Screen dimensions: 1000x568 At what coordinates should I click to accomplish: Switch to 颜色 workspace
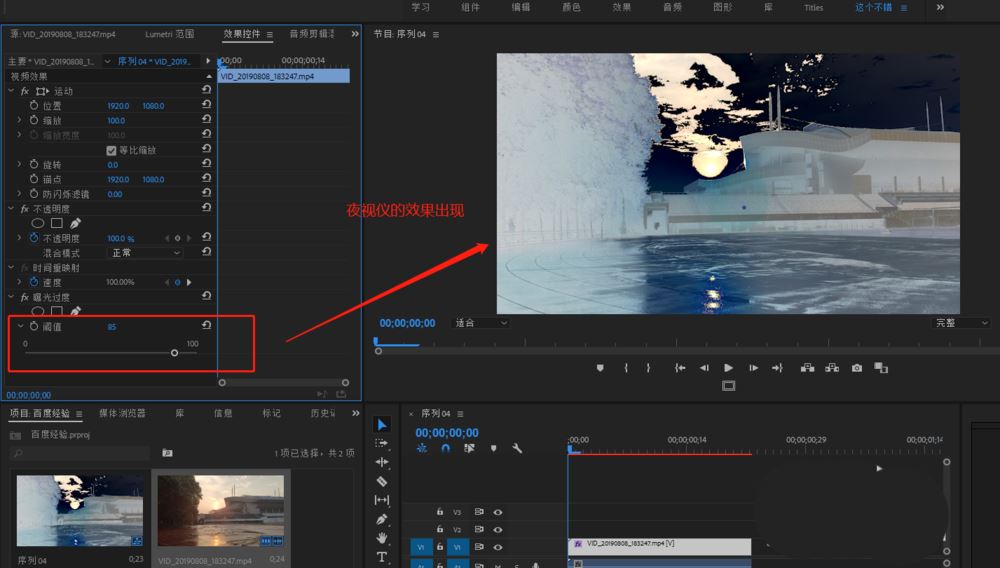tap(571, 7)
